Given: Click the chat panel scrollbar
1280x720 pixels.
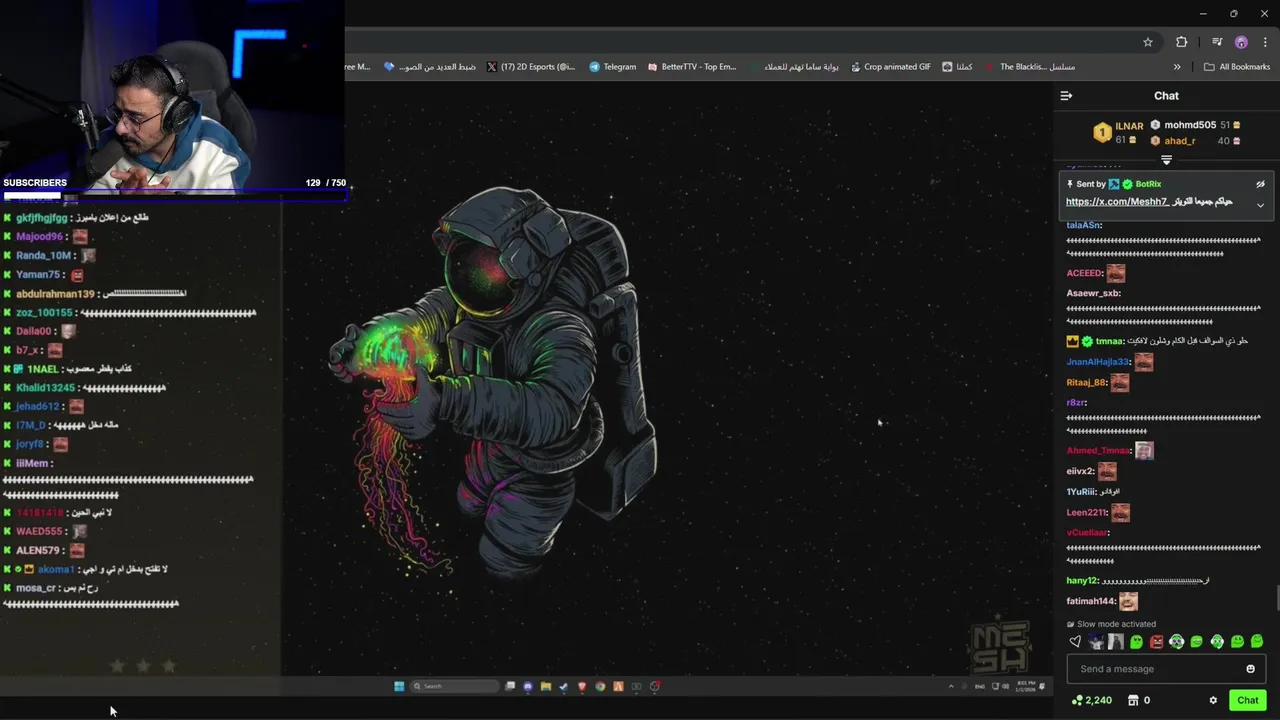Looking at the screenshot, I should point(1277,598).
